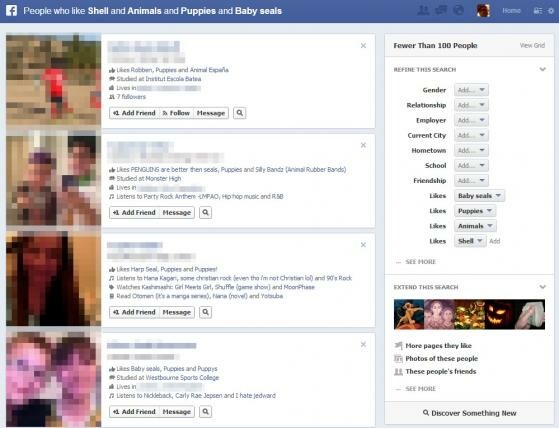Viewport: 559px width, 428px height.
Task: Open the Puppies likes dropdown
Action: click(x=475, y=211)
